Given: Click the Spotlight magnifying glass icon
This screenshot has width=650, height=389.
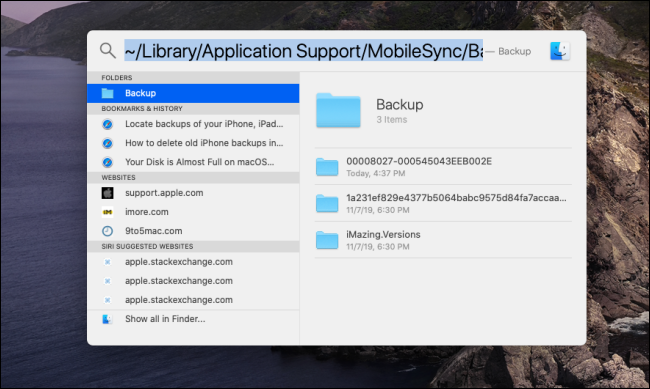Looking at the screenshot, I should pos(108,51).
